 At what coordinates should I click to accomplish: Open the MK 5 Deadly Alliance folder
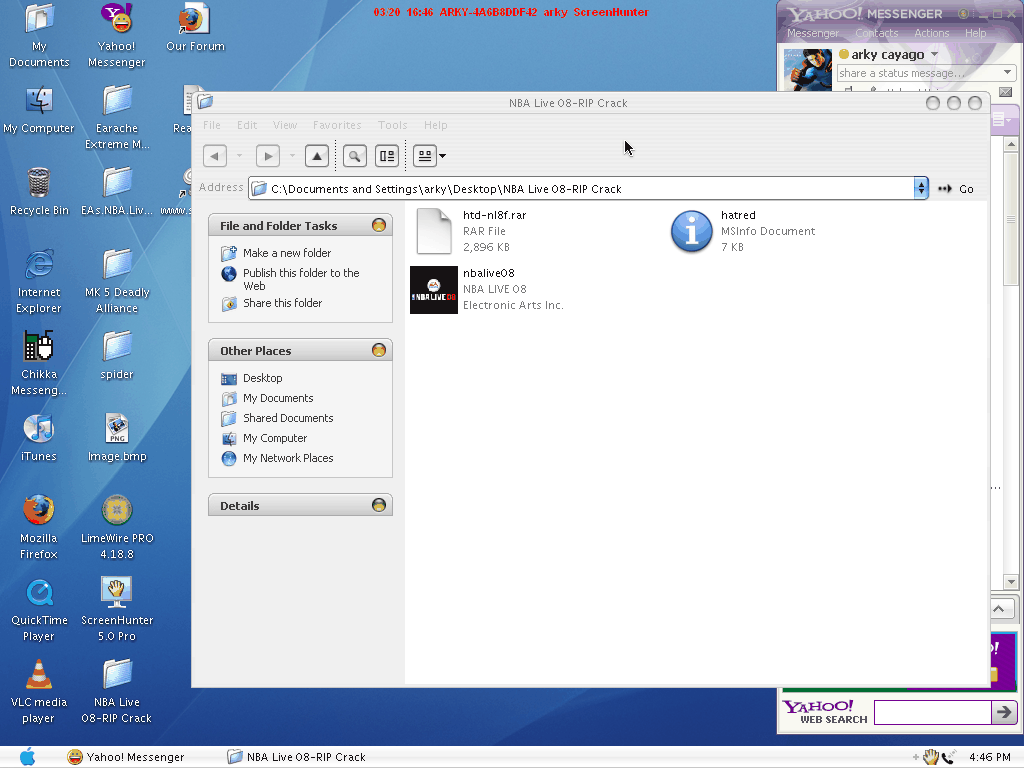tap(117, 281)
